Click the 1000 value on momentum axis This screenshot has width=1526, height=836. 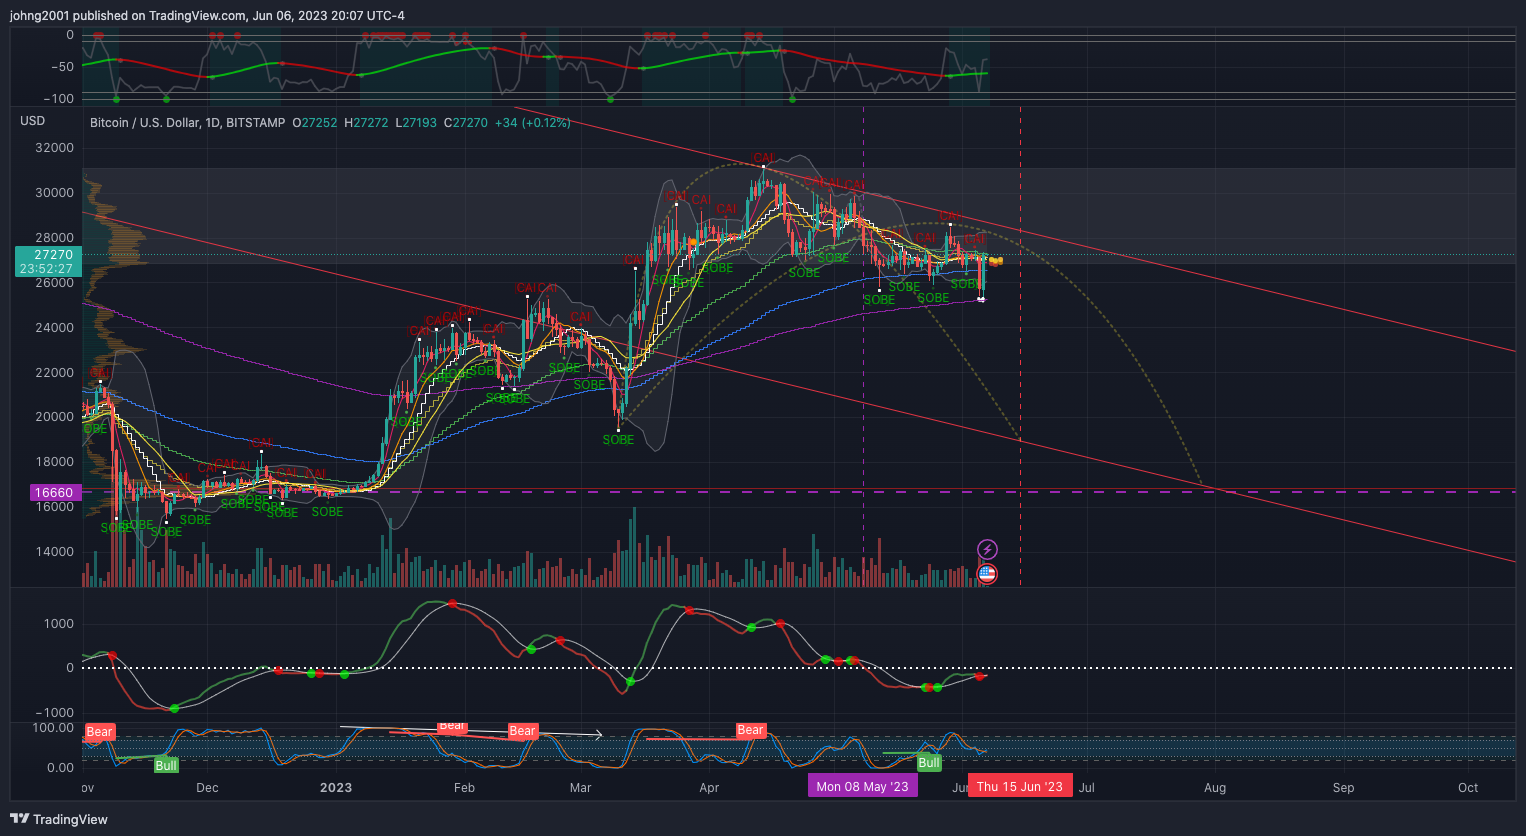(x=58, y=624)
